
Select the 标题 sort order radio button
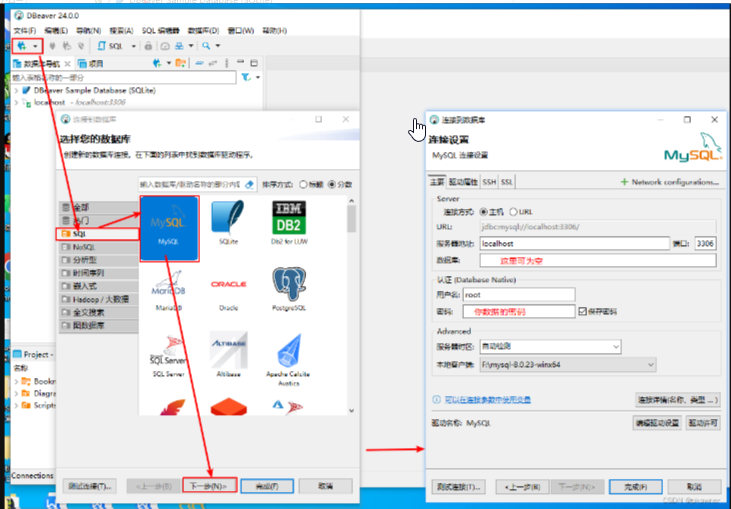[x=303, y=185]
